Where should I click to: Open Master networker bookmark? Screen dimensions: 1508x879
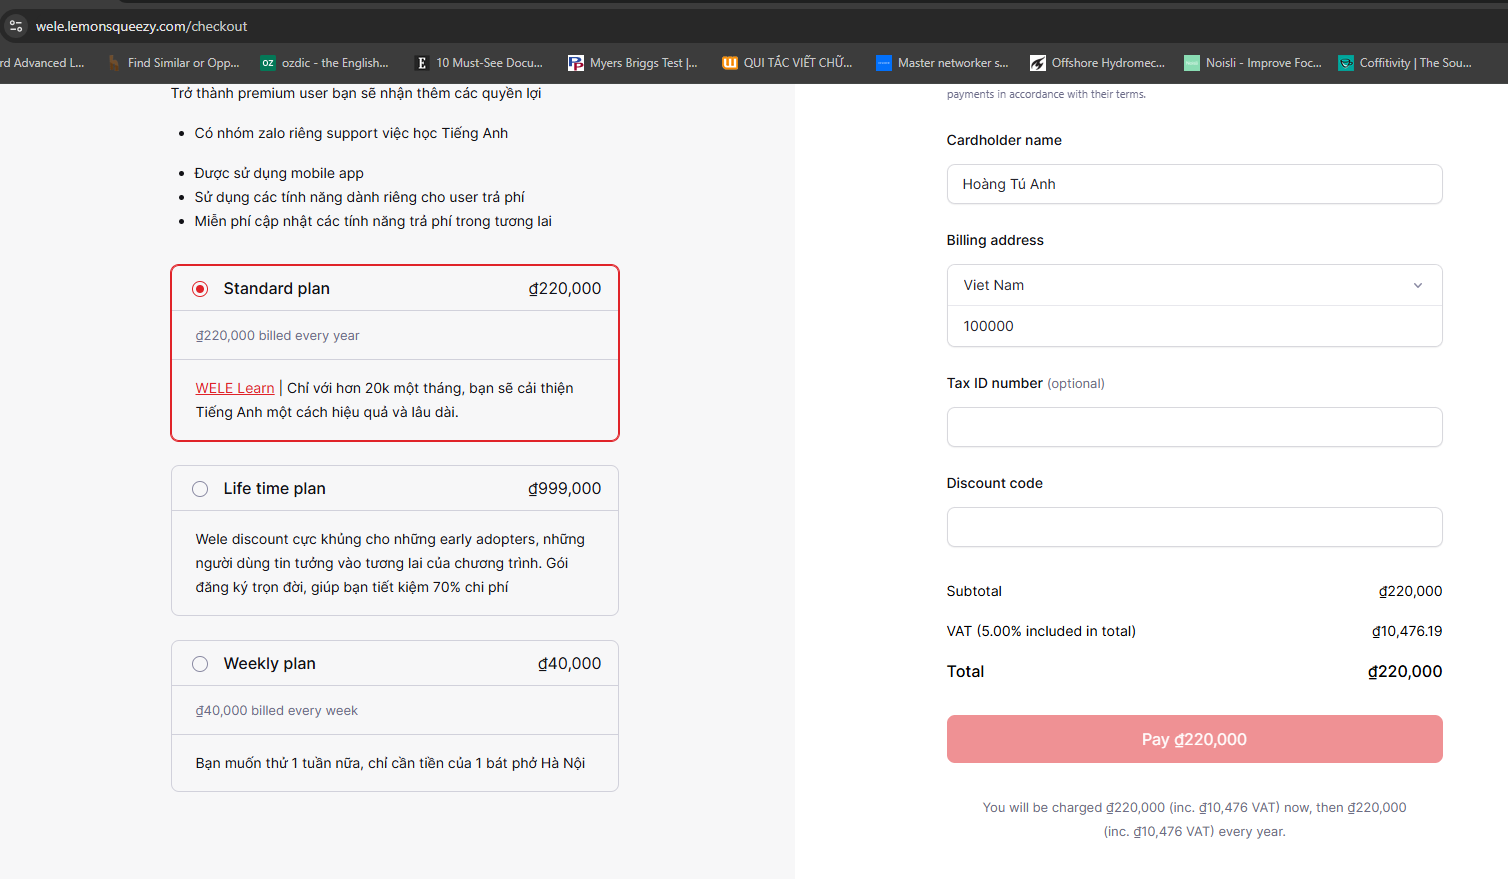[x=942, y=63]
